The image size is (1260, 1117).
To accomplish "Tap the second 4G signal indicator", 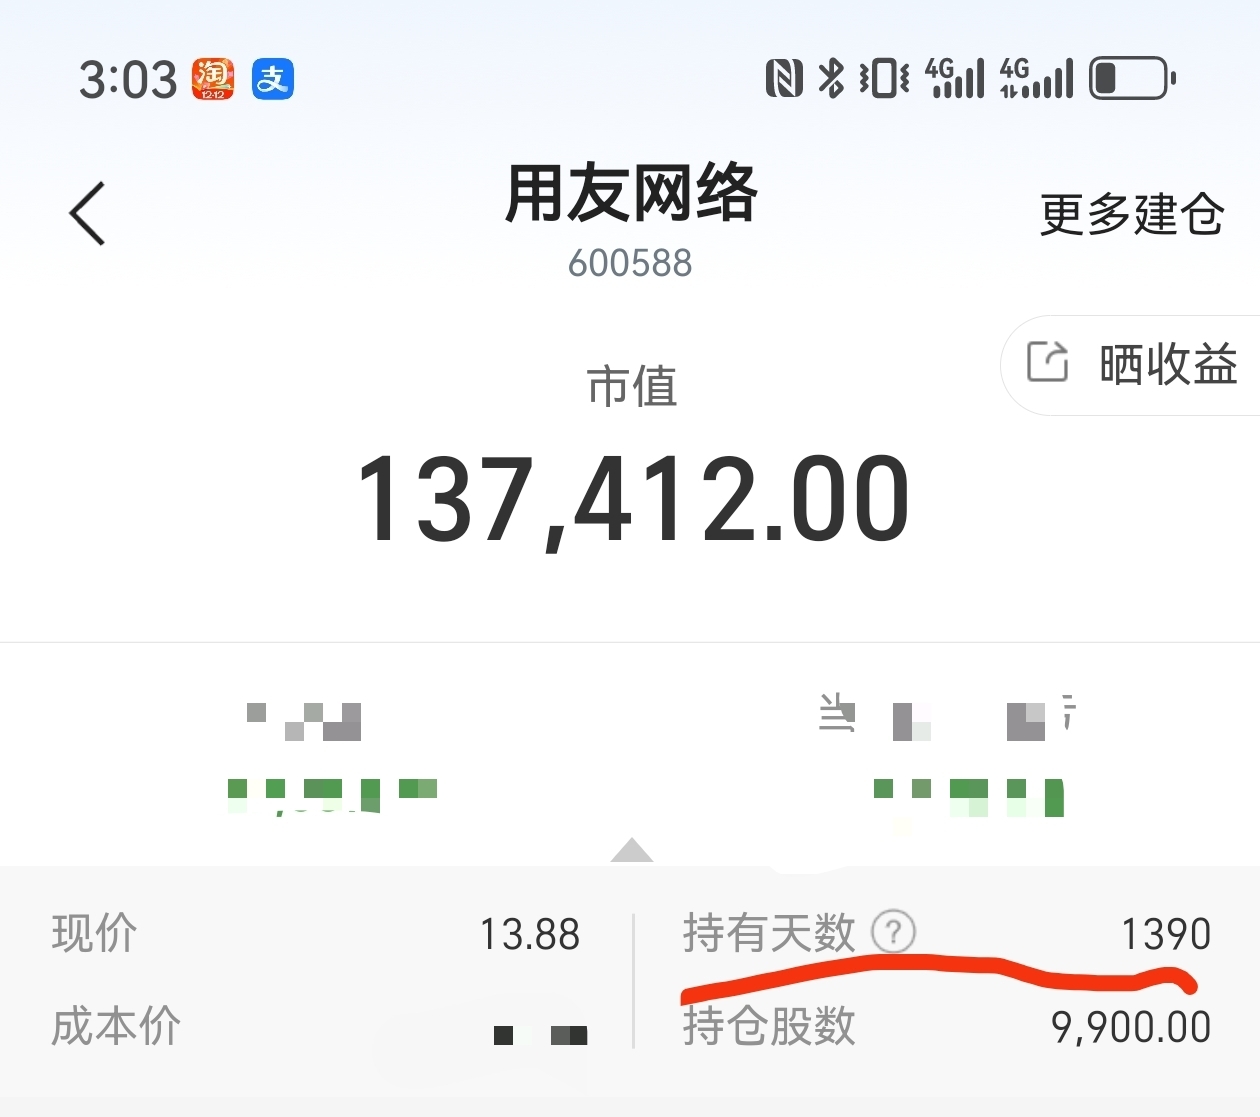I will [1037, 78].
